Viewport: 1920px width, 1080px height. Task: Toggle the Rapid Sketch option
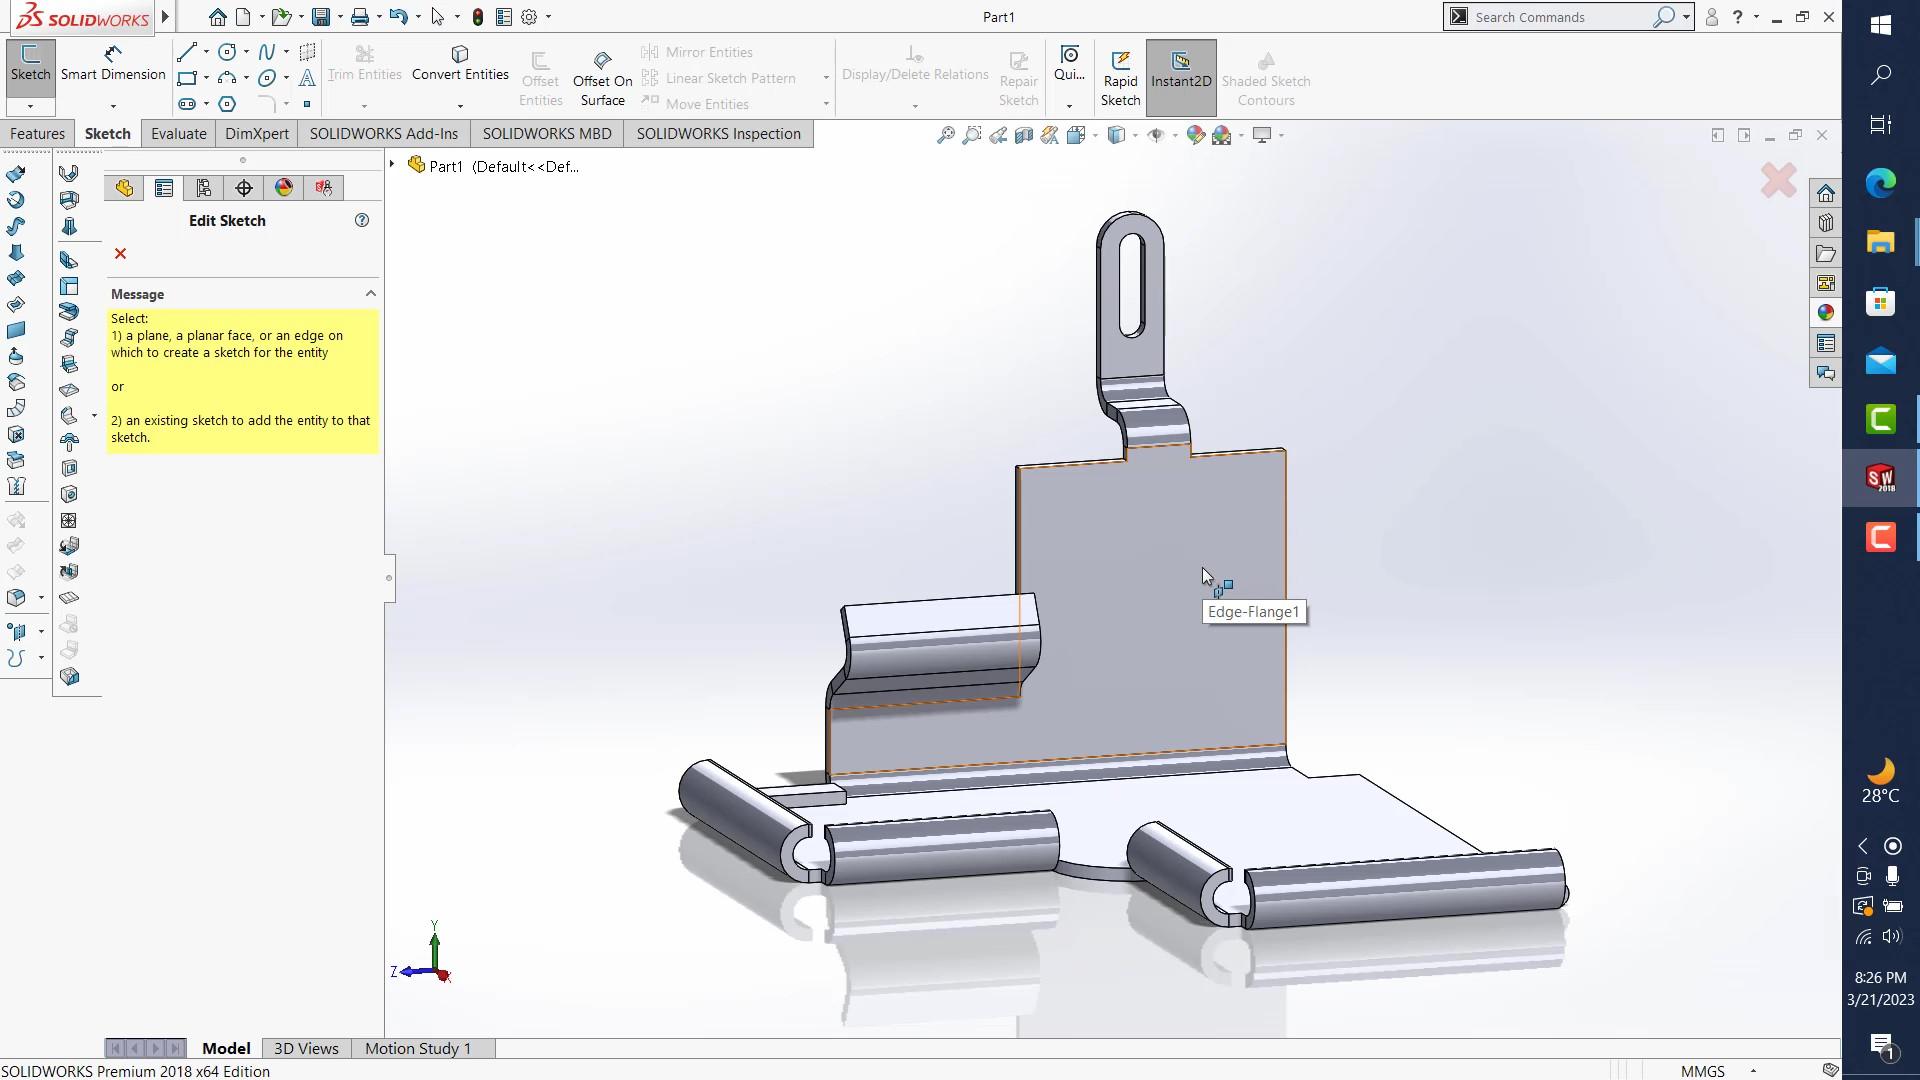click(1120, 78)
